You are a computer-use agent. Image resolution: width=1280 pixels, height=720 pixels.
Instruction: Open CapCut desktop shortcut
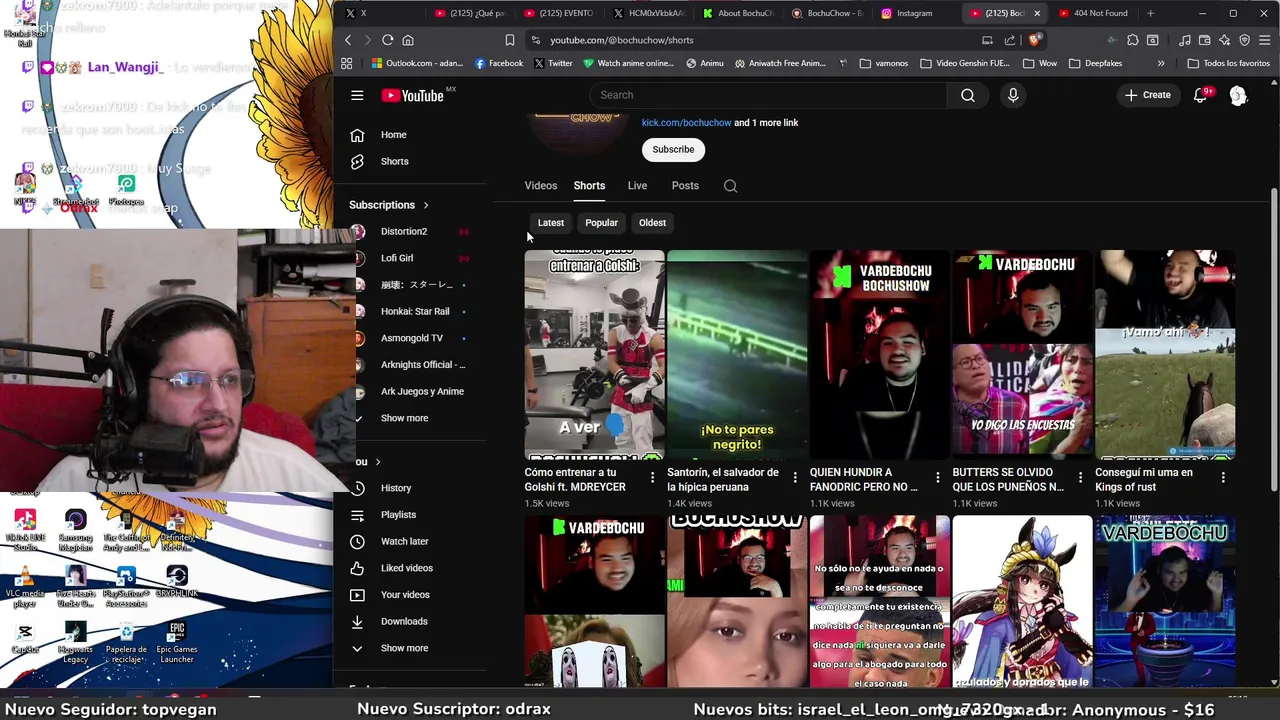click(x=25, y=638)
